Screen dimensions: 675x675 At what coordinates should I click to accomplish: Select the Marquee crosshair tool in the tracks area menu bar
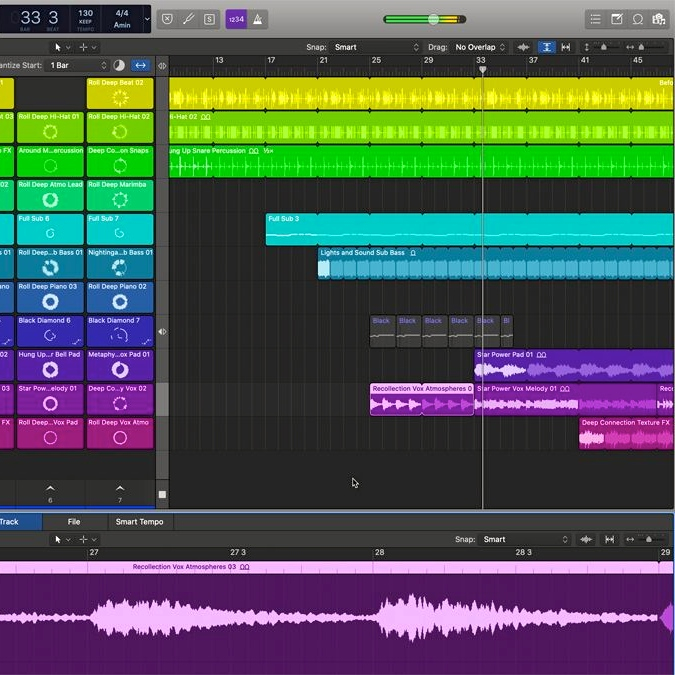tap(84, 47)
